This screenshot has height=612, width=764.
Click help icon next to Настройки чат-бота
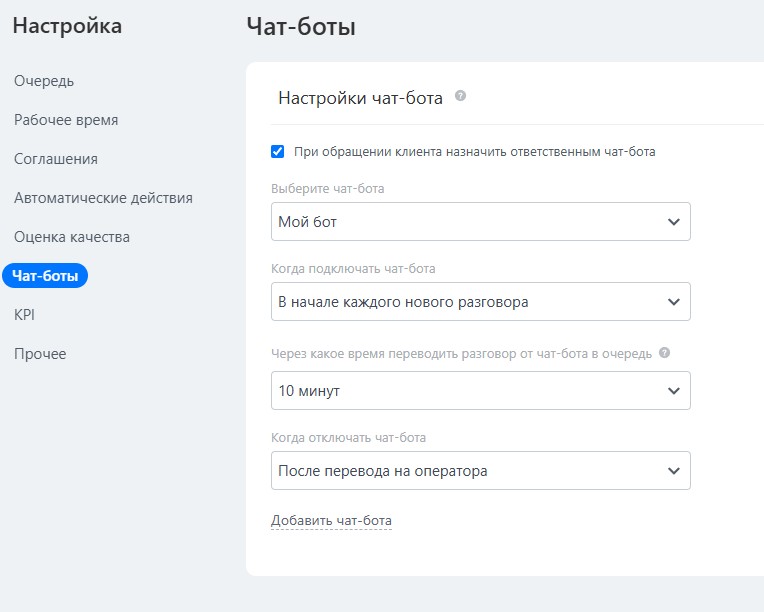pos(460,96)
